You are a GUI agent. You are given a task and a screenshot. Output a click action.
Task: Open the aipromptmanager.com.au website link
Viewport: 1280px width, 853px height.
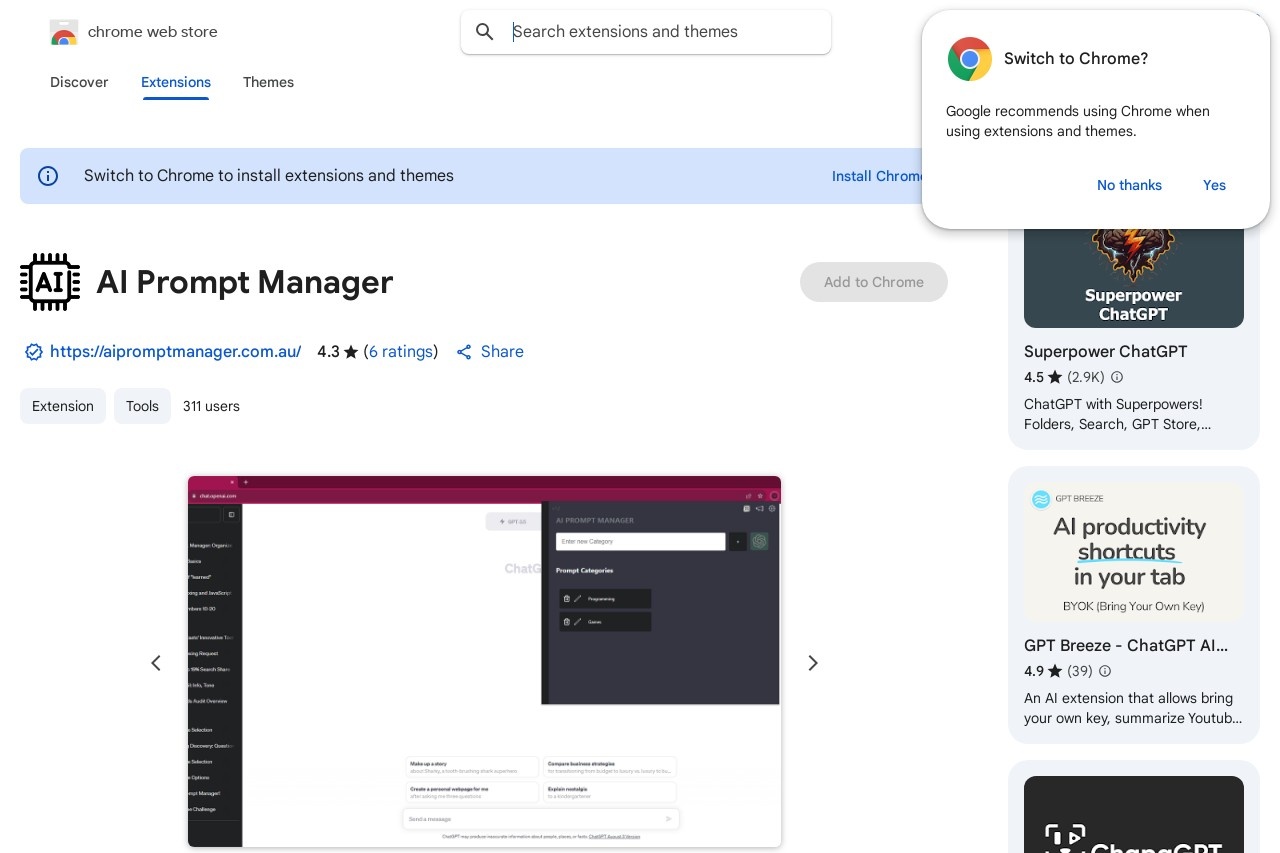176,352
